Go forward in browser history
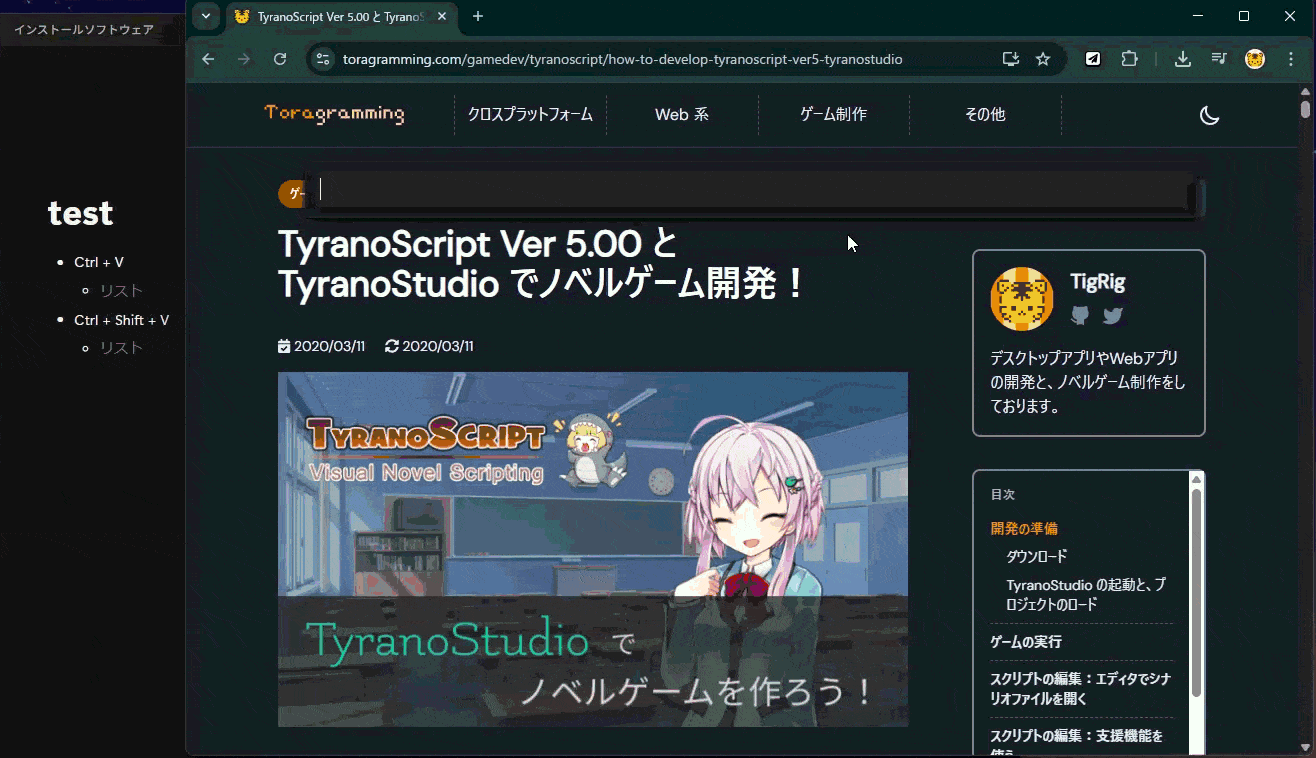The image size is (1316, 758). pyautogui.click(x=244, y=59)
